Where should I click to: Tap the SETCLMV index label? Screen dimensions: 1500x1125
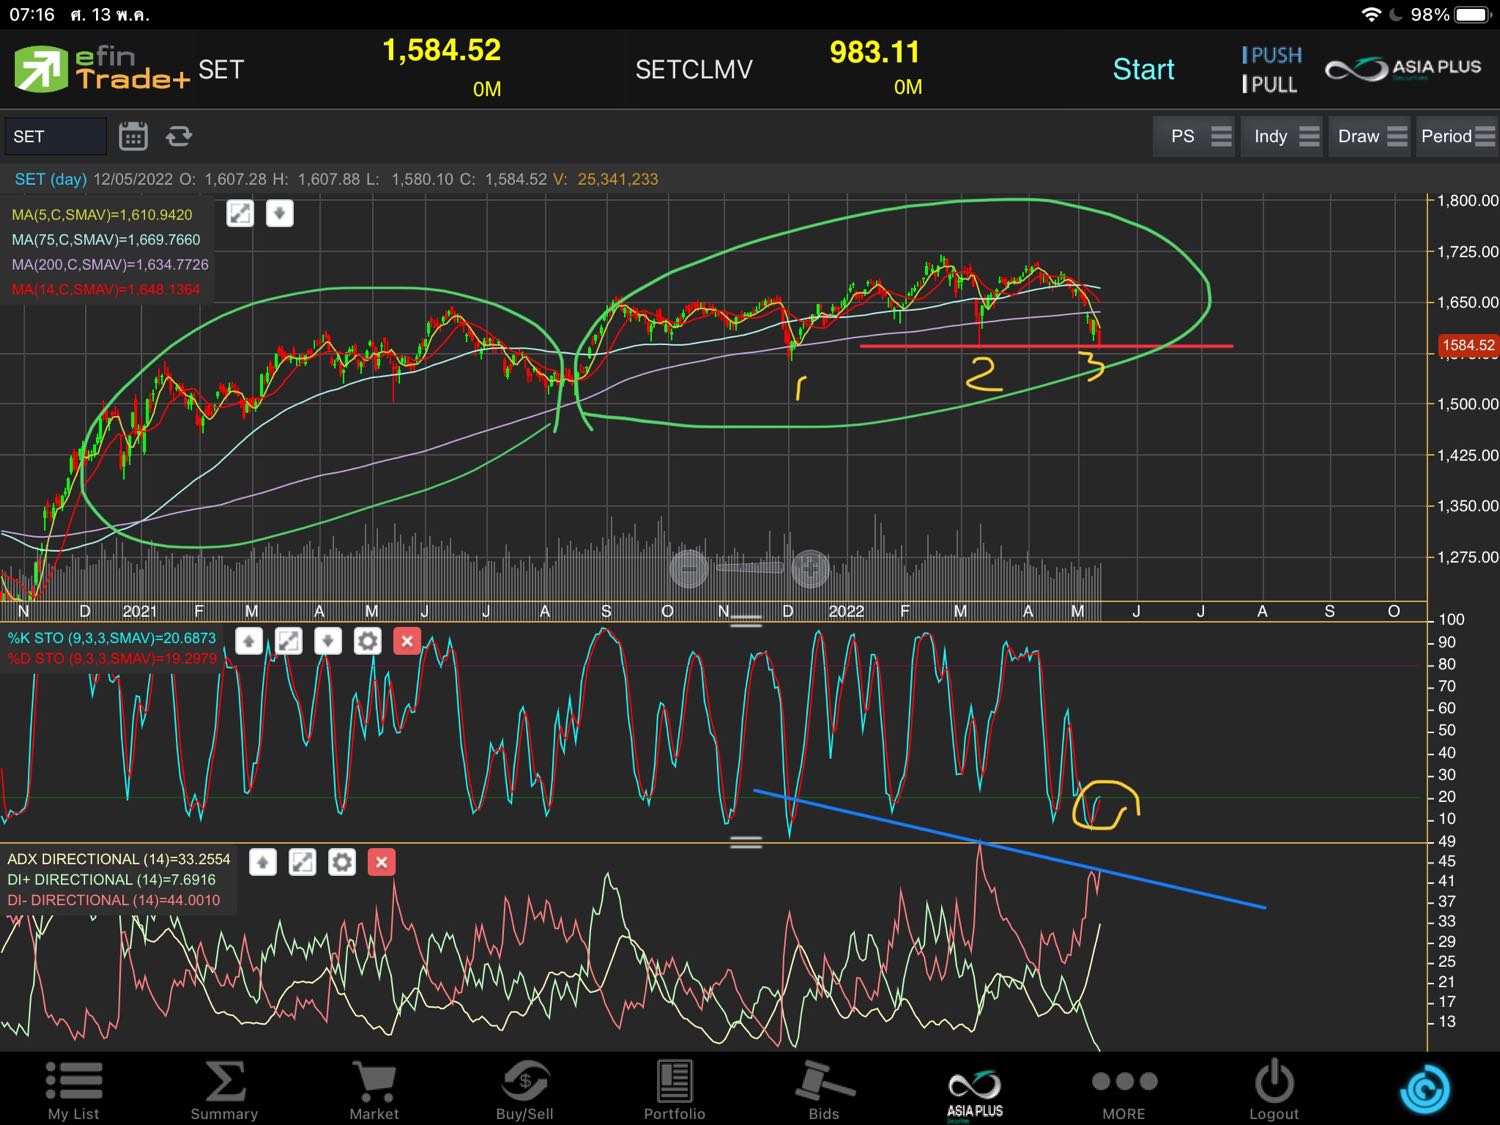pyautogui.click(x=694, y=69)
